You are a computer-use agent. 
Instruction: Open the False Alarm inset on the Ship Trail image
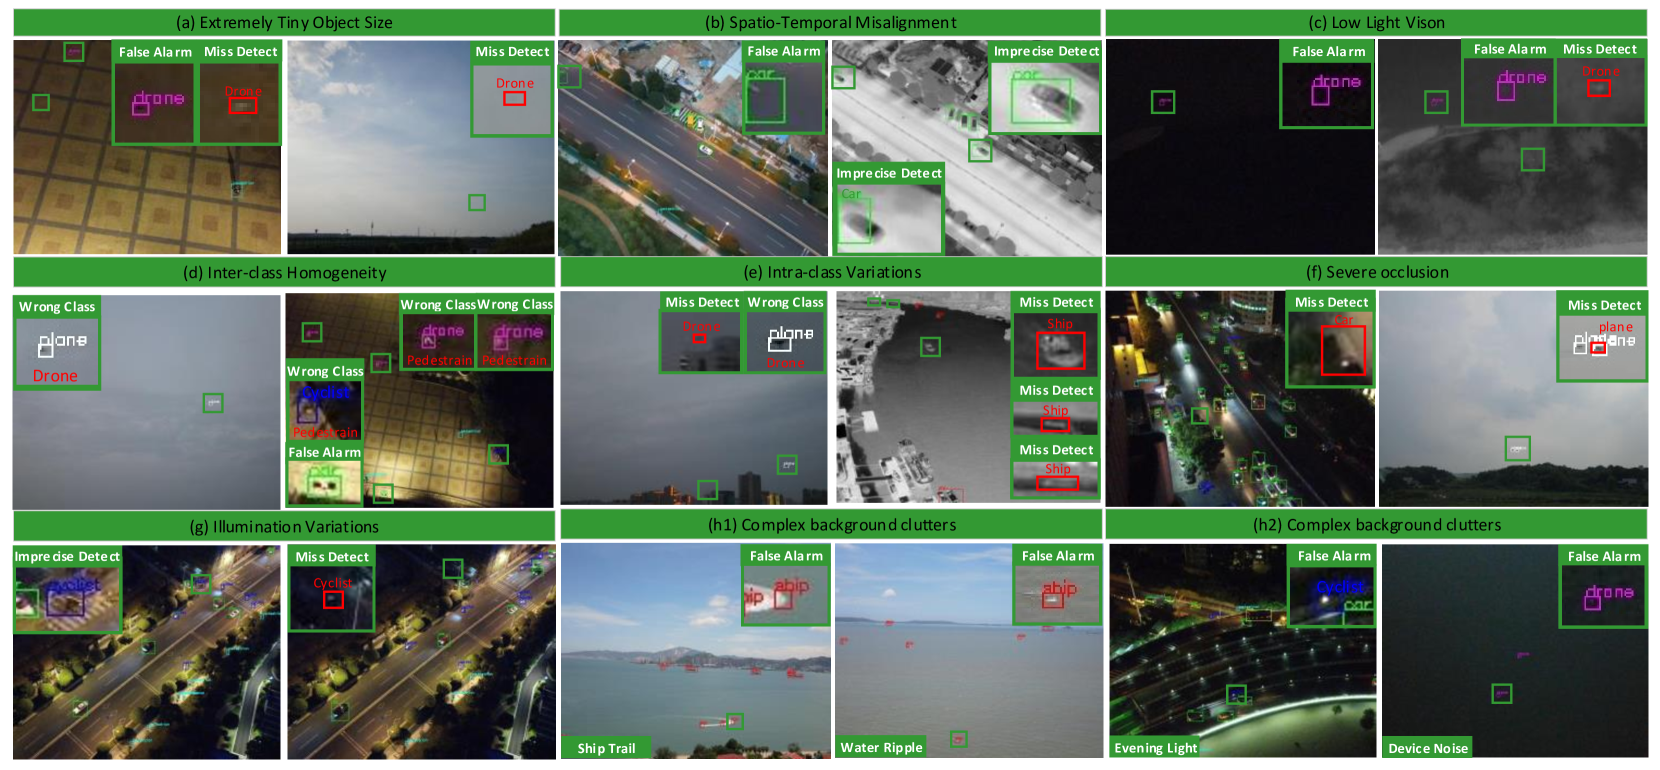pos(786,586)
